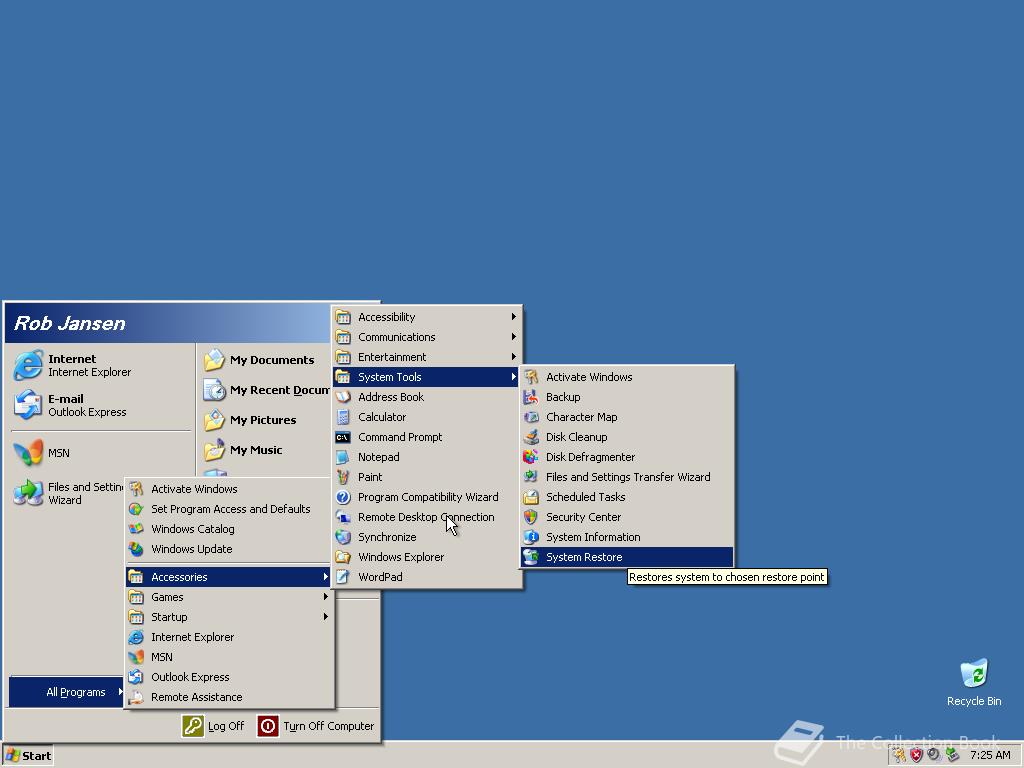The image size is (1024, 768).
Task: Click the Character Map icon
Action: click(x=531, y=417)
